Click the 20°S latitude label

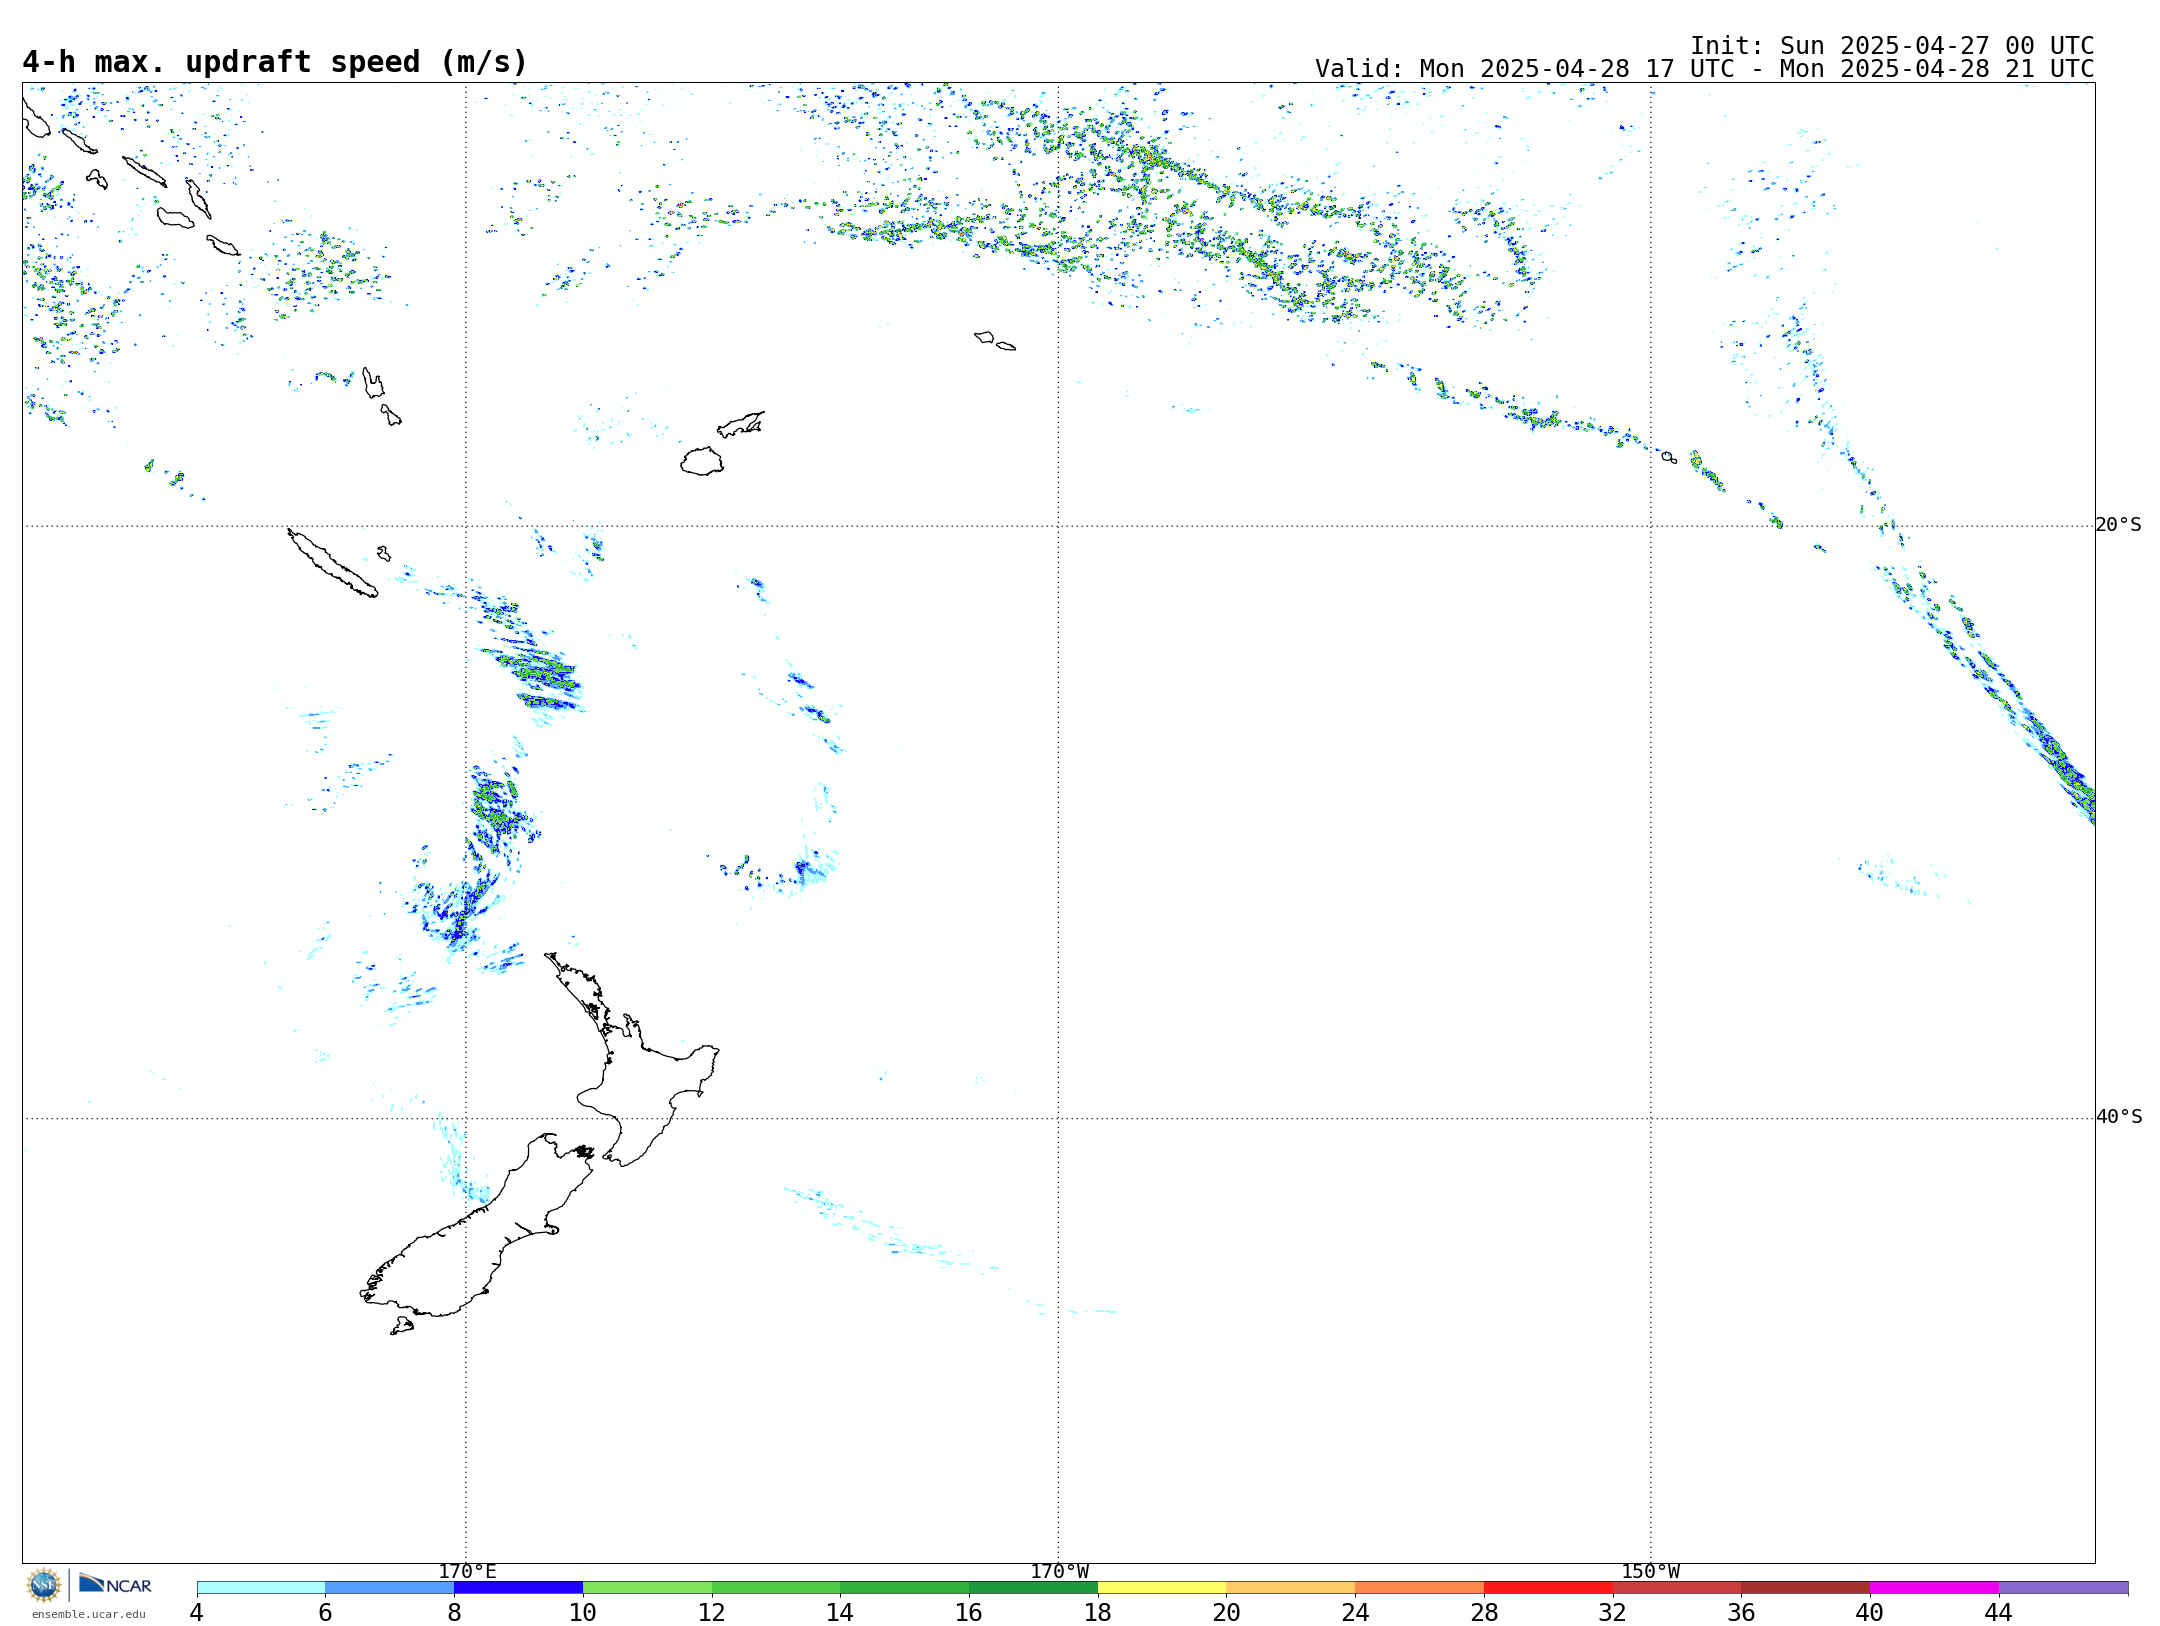[x=2118, y=525]
